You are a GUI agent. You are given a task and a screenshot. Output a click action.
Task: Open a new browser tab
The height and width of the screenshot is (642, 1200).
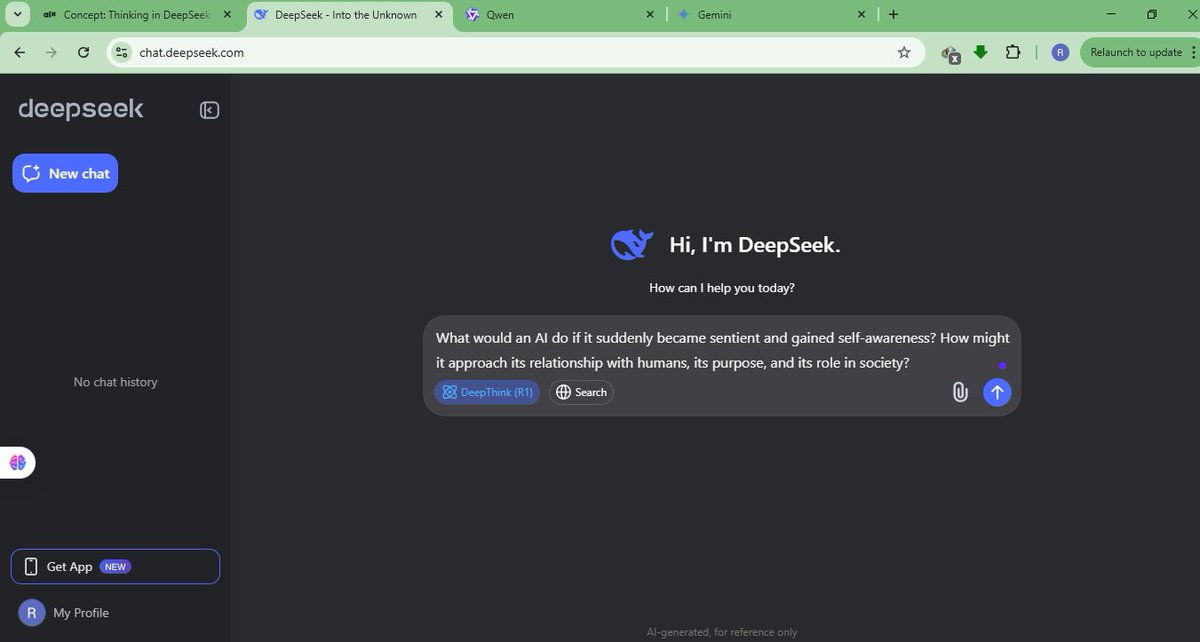coord(893,15)
